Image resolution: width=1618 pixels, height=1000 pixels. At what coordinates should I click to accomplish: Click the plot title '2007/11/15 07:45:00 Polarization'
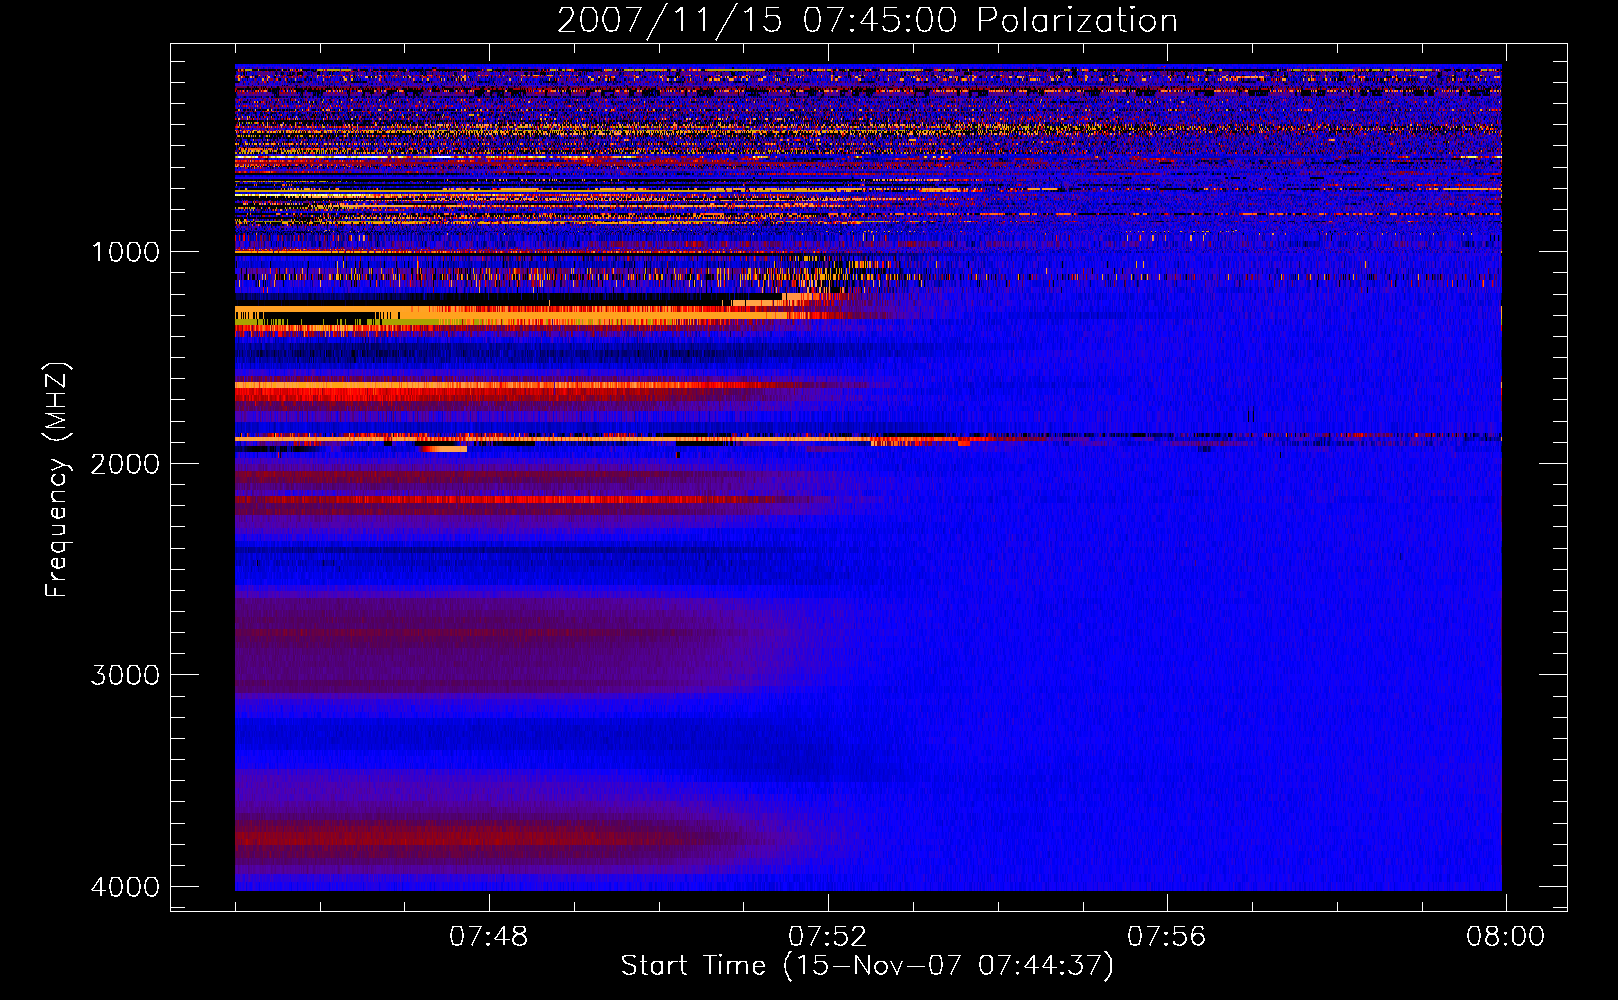(x=867, y=21)
